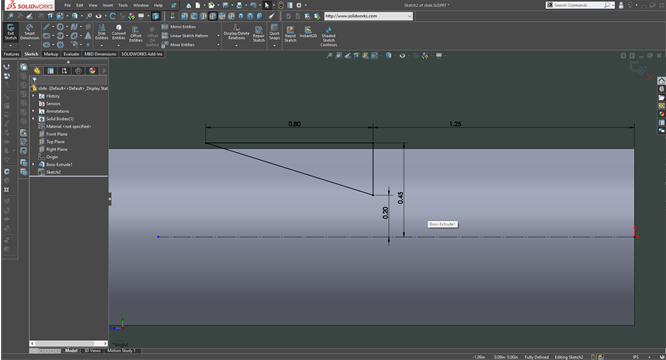Open the Insert menu
This screenshot has width=666, height=360.
108,6
